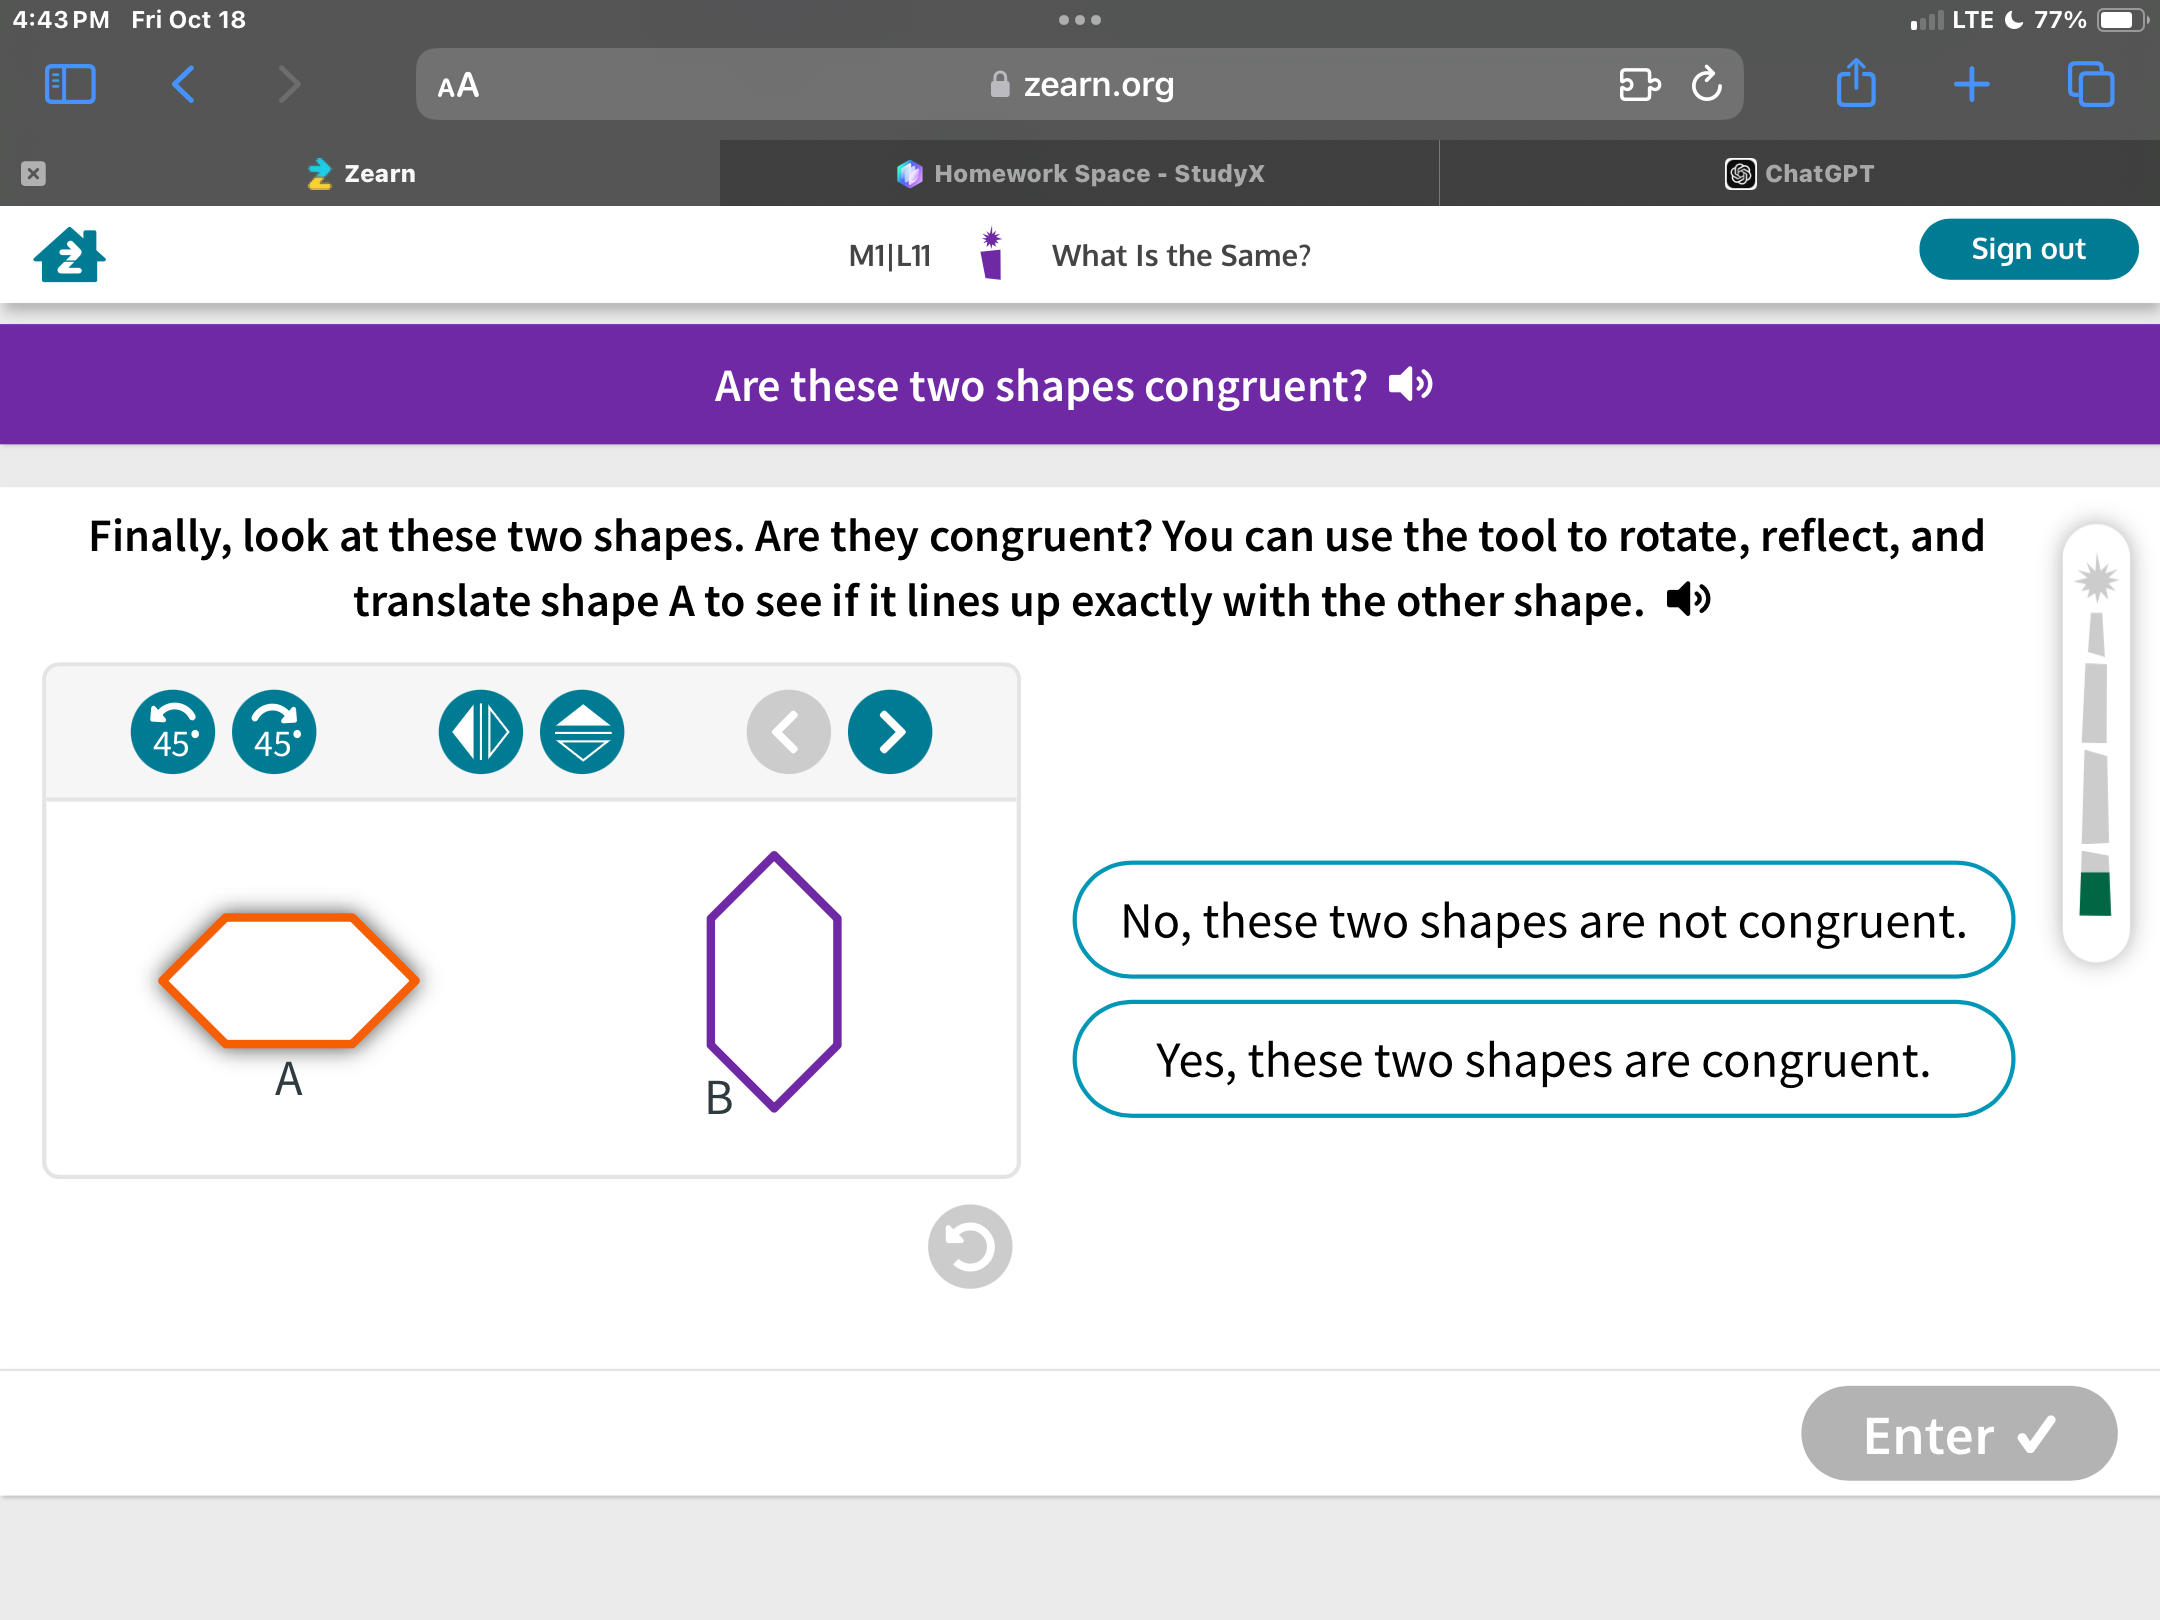
Task: Translate shape A left
Action: click(788, 732)
